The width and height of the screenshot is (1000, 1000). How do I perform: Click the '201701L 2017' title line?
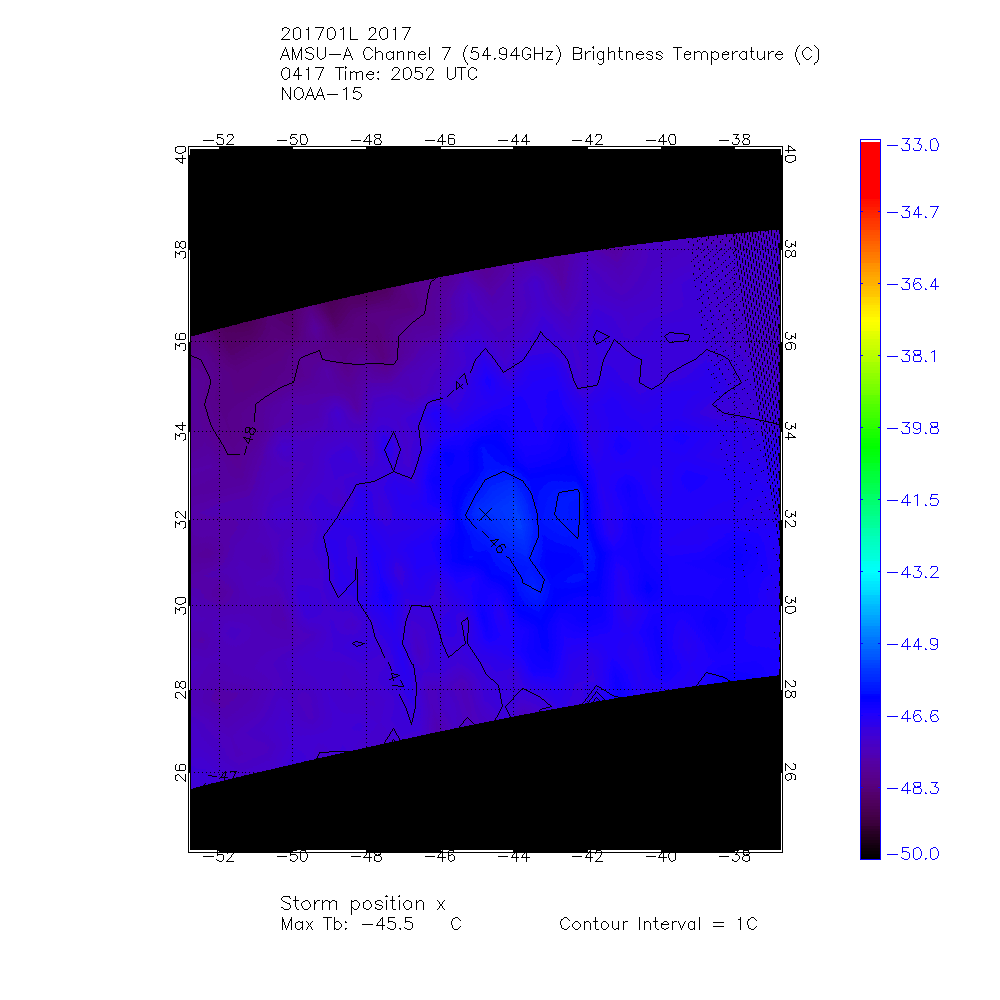pos(346,34)
